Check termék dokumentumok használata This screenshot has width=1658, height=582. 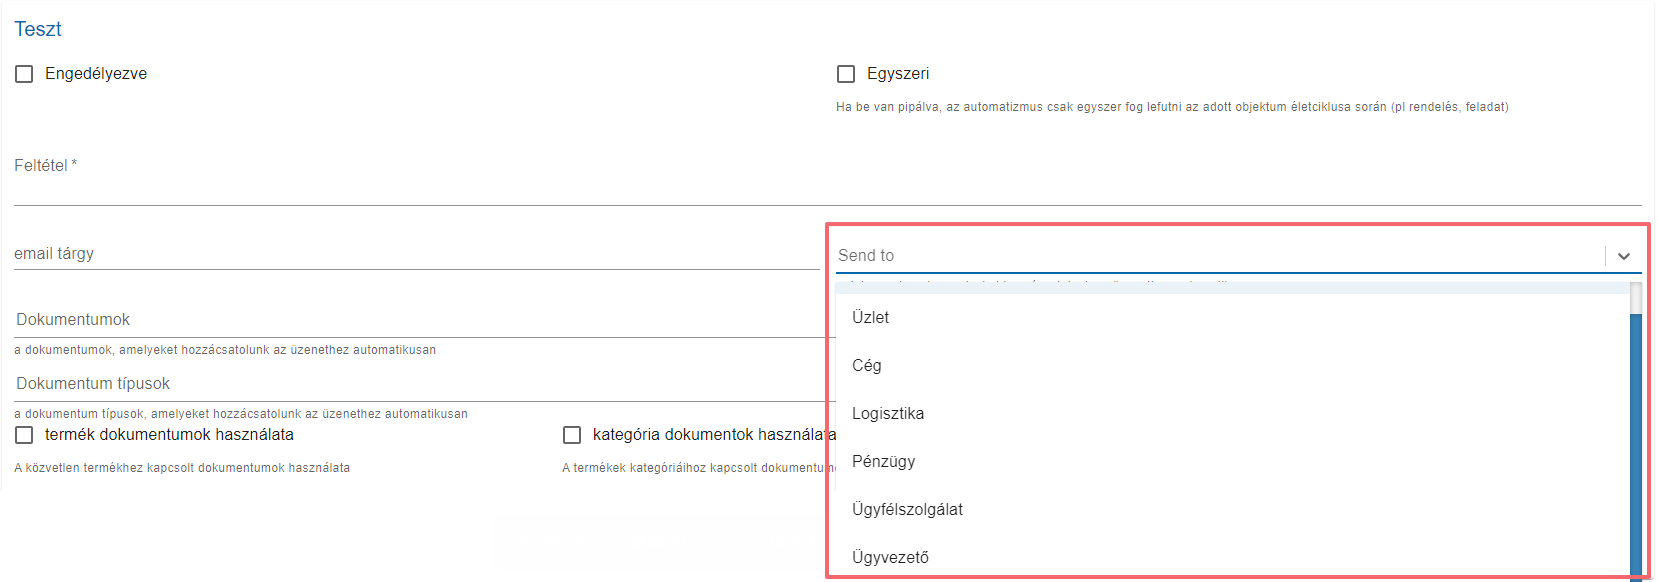tap(24, 435)
